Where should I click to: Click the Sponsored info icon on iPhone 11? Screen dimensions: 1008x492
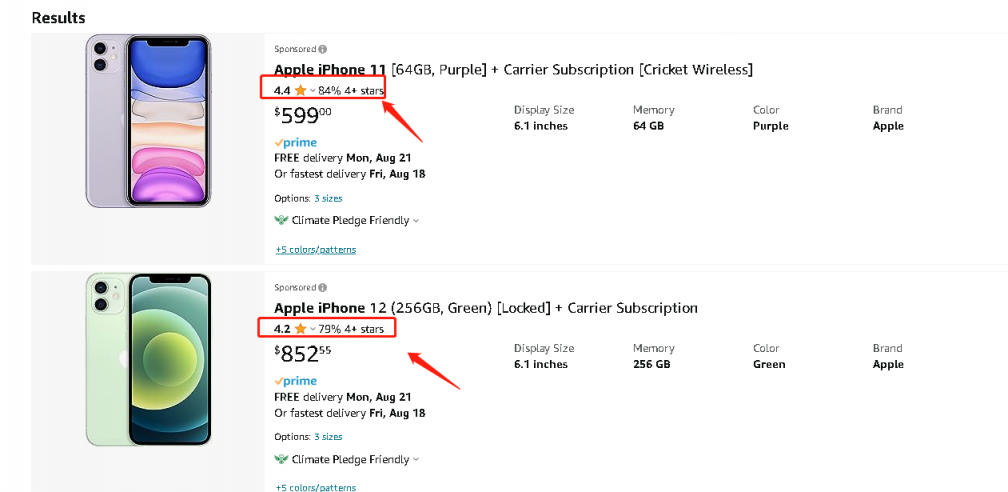click(323, 49)
